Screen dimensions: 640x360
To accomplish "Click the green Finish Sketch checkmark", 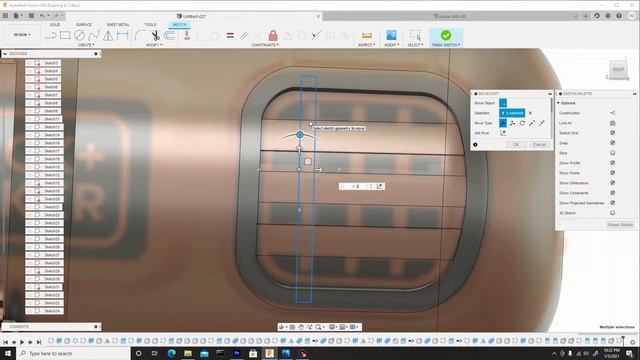I will point(446,35).
